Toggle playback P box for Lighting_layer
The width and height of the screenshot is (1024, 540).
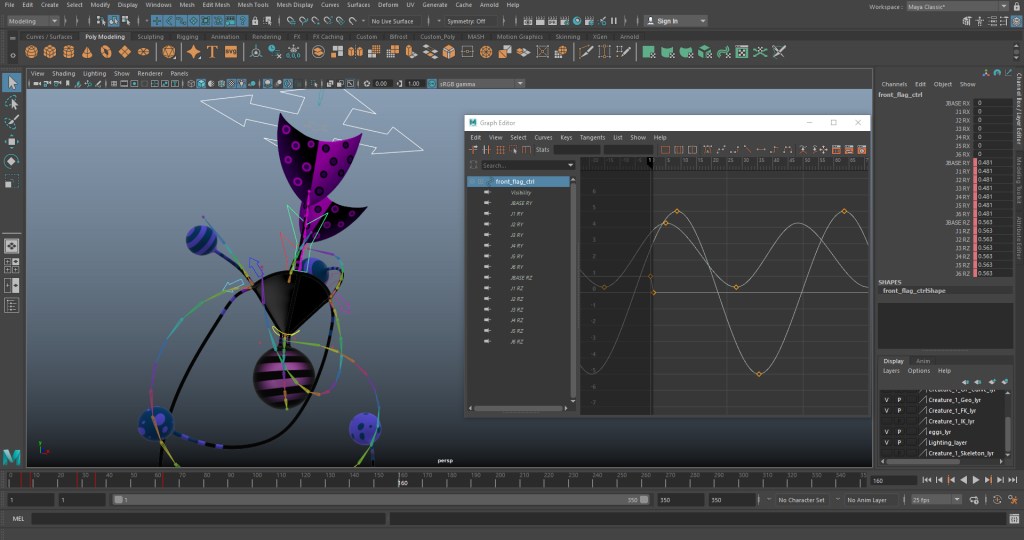[x=898, y=442]
